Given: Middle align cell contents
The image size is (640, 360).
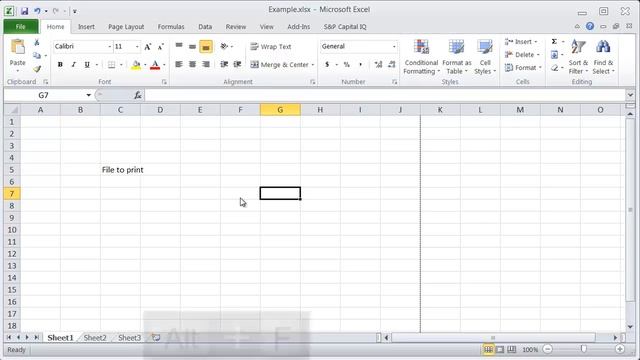Looking at the screenshot, I should 192,46.
